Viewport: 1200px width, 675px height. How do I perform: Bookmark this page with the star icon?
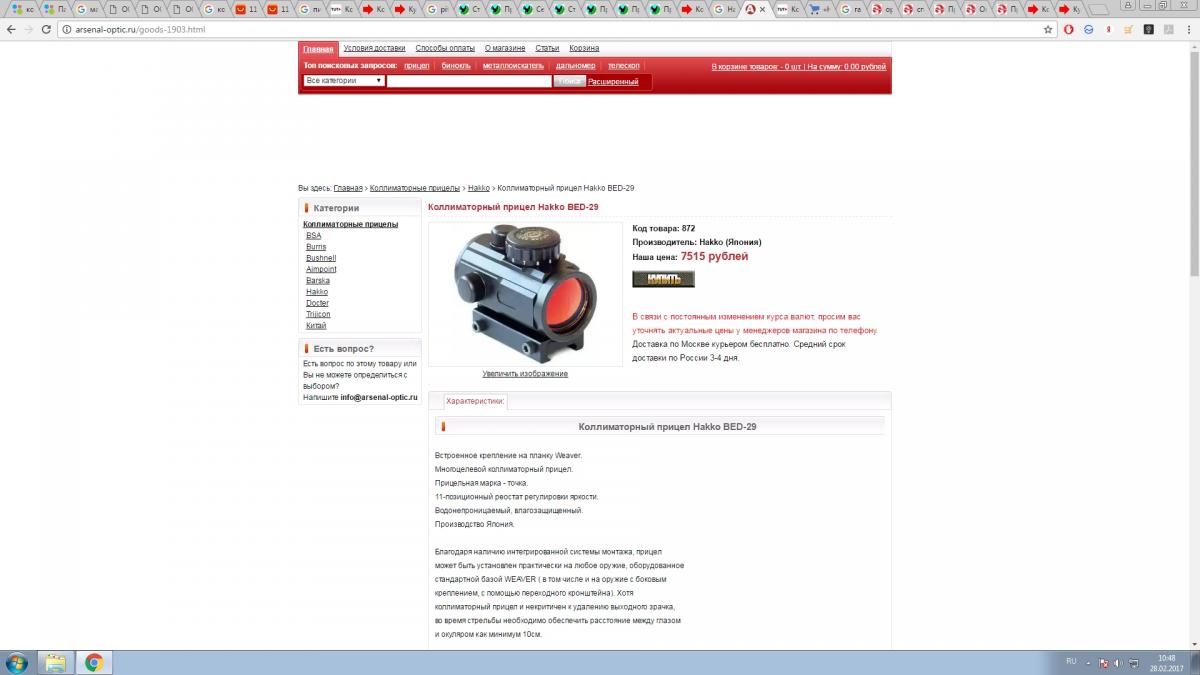point(1048,29)
